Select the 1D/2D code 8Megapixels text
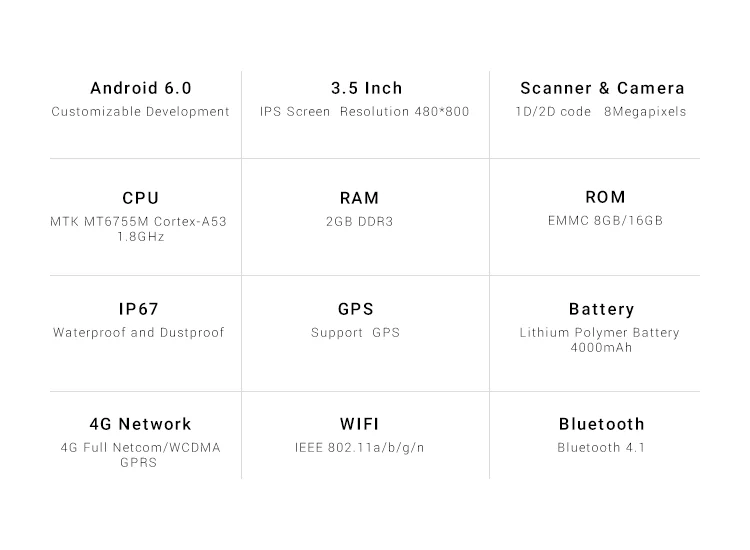 click(x=600, y=111)
